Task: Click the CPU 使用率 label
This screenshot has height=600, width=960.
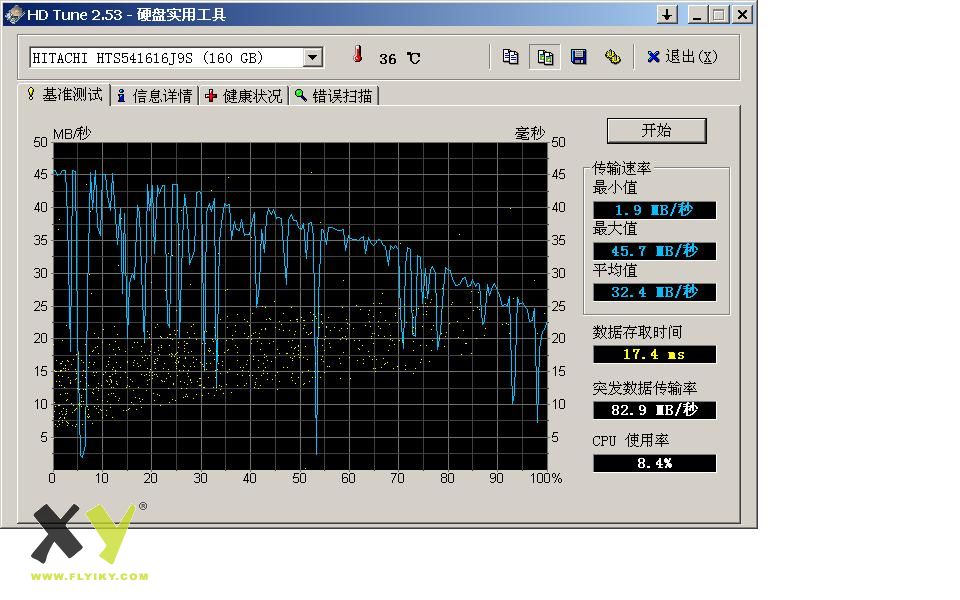Action: 630,441
